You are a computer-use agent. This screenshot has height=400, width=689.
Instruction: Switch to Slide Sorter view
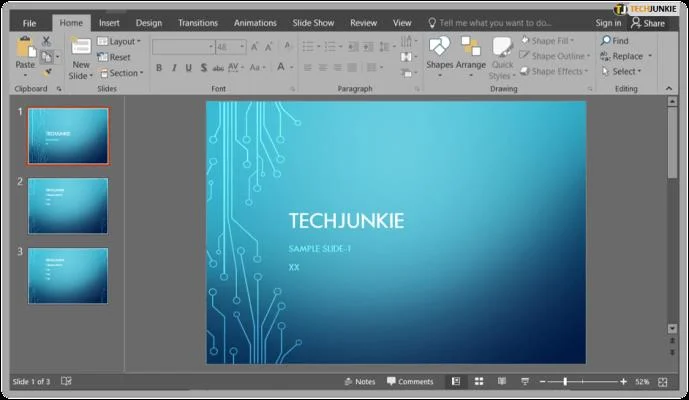(x=479, y=382)
